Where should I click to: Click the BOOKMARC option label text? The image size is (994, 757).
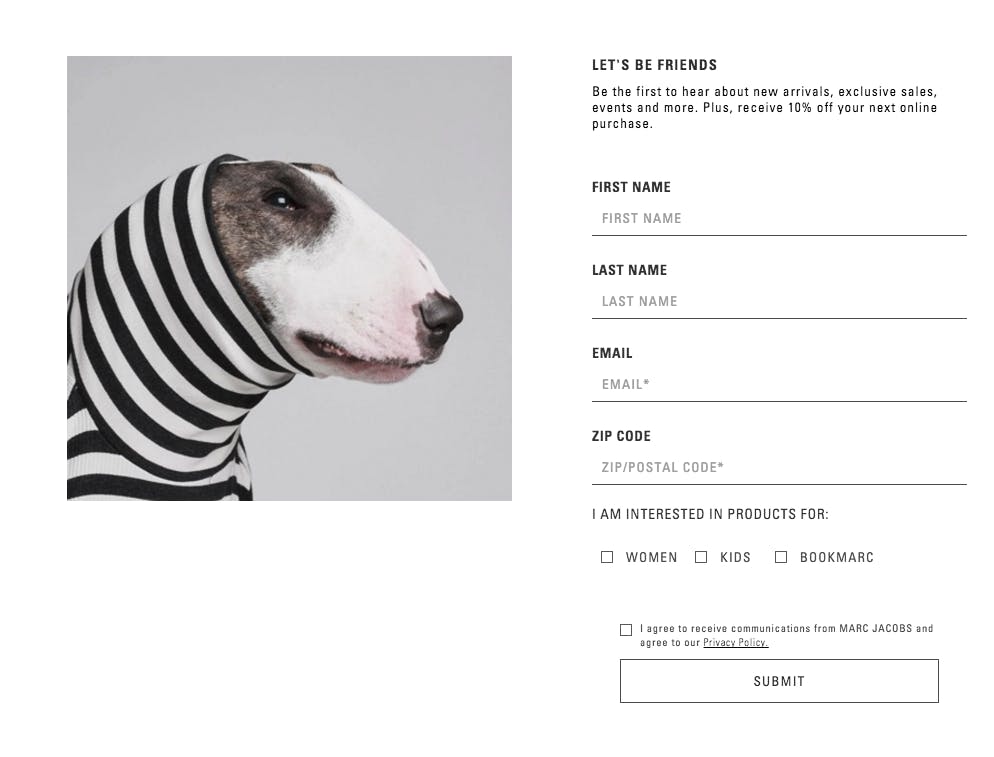click(837, 557)
